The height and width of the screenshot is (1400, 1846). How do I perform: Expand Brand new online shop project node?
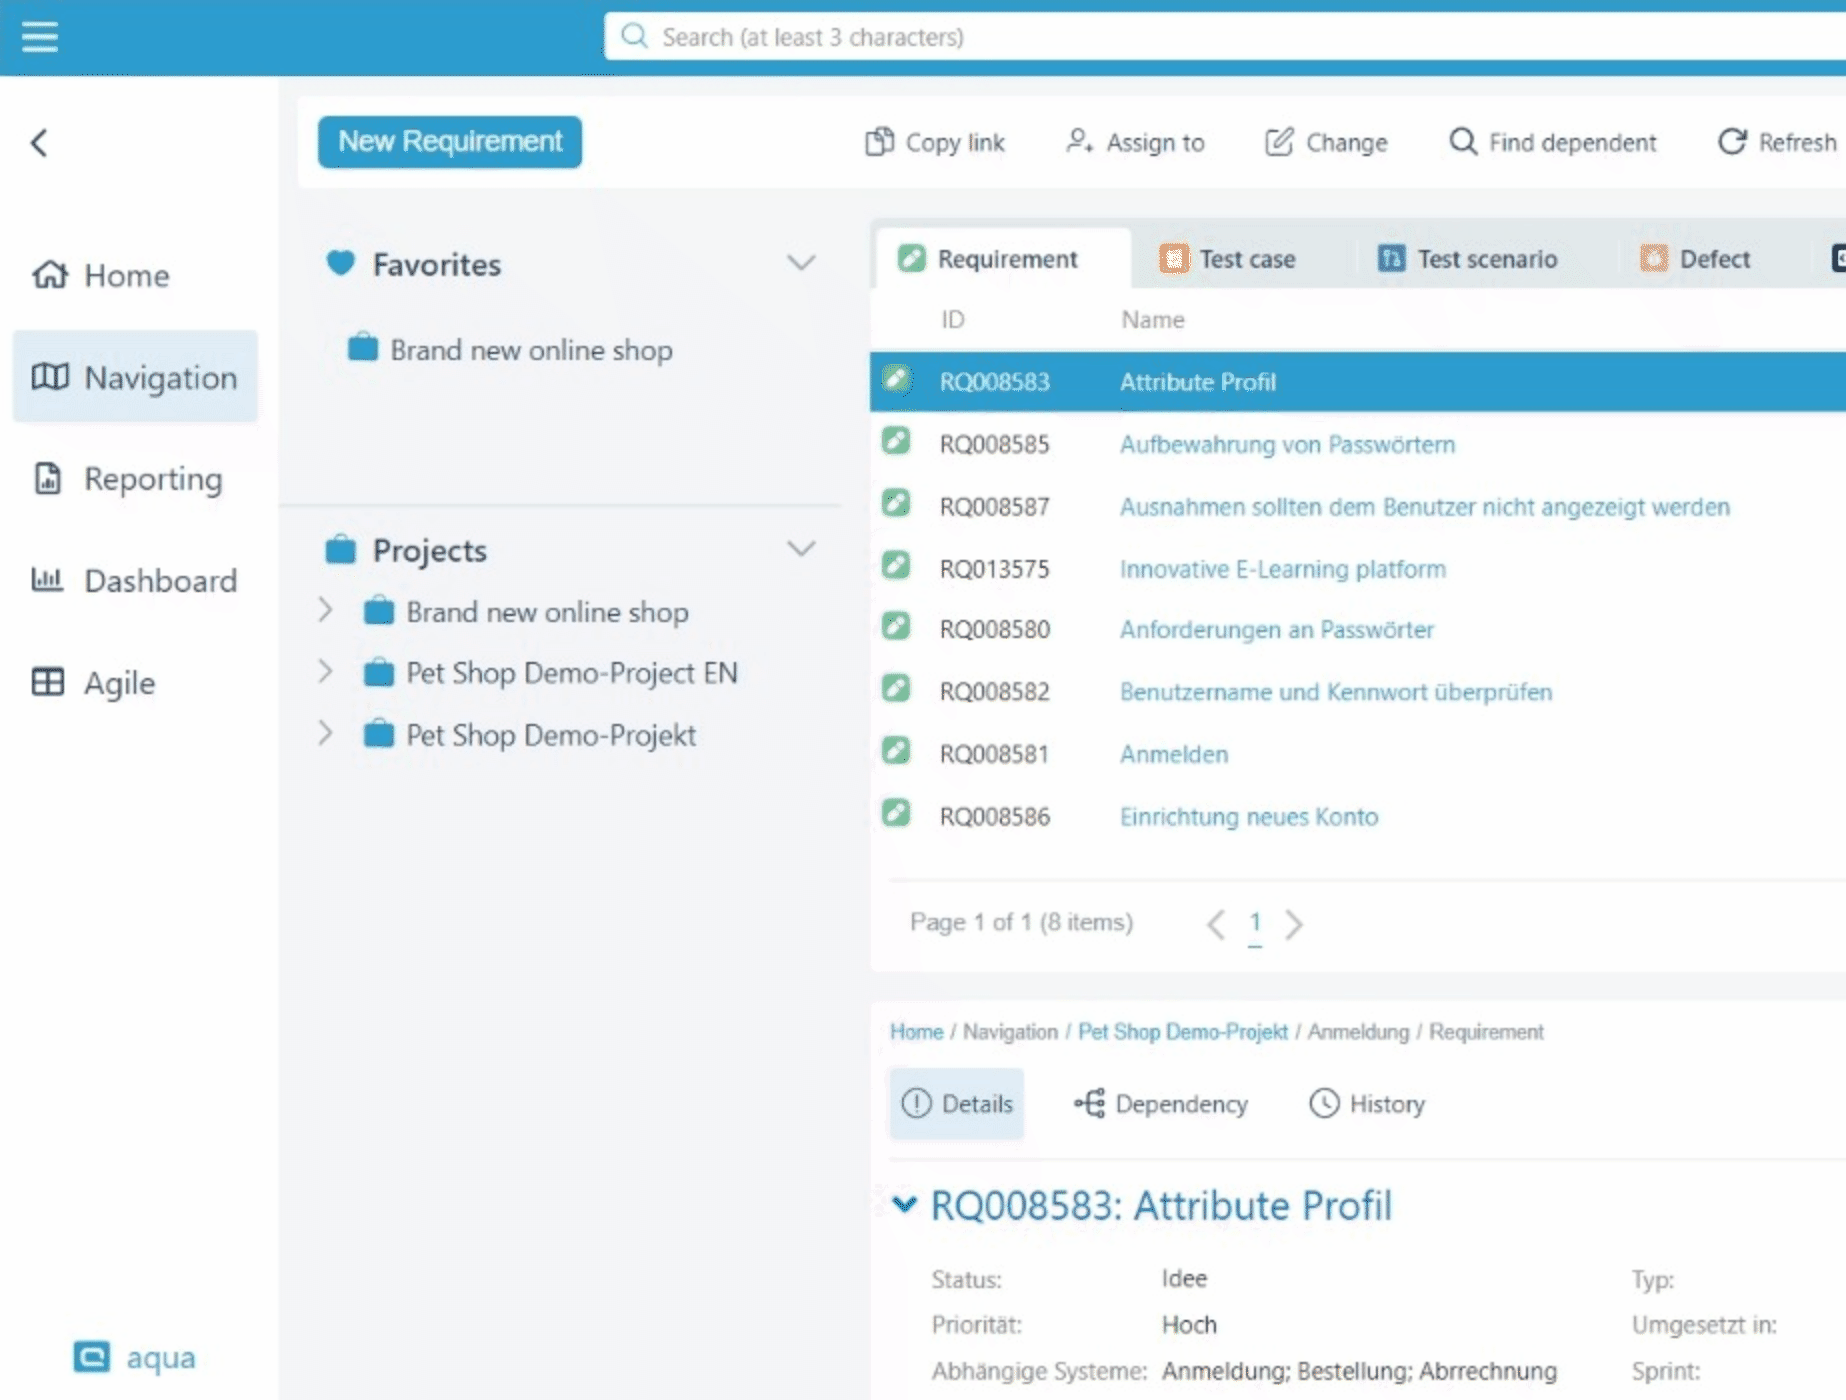tap(325, 611)
